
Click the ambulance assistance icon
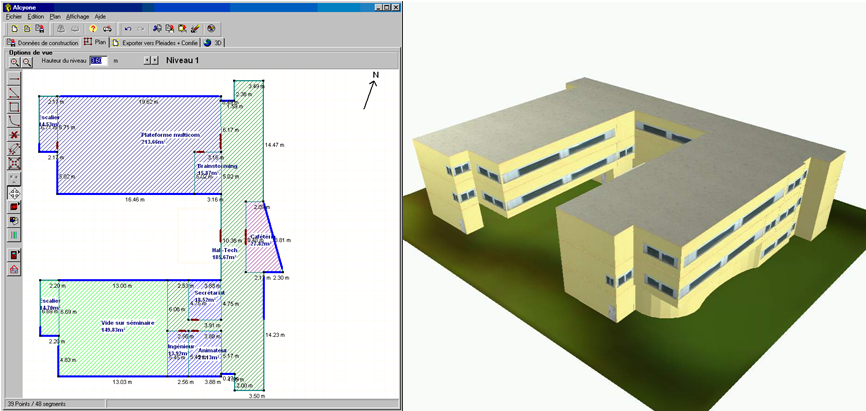tap(108, 29)
